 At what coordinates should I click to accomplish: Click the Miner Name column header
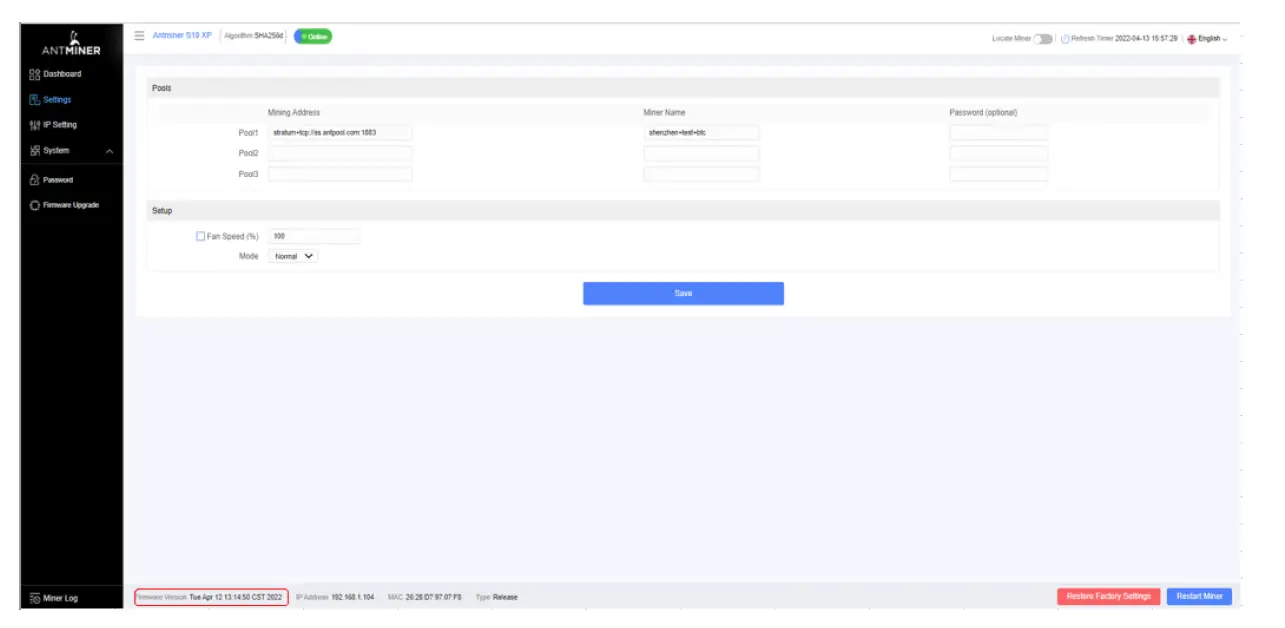coord(664,113)
